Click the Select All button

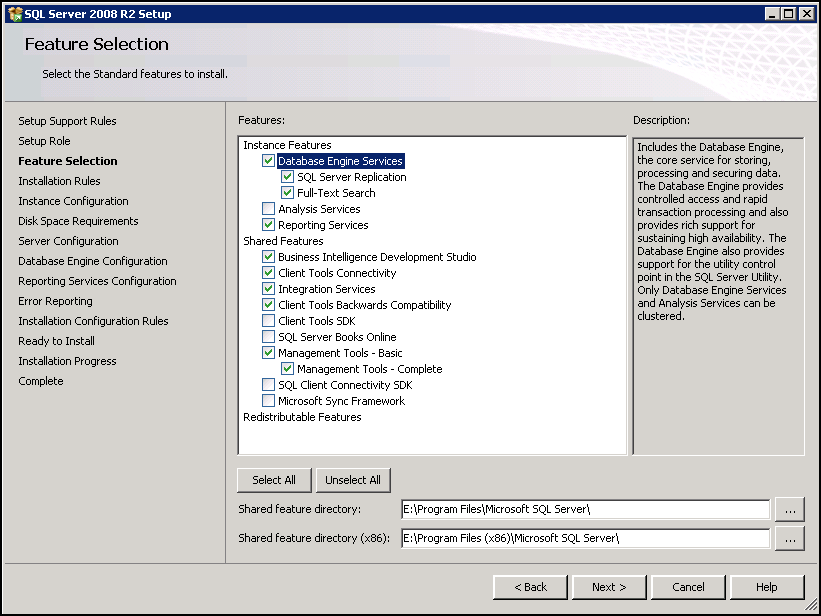coord(273,479)
